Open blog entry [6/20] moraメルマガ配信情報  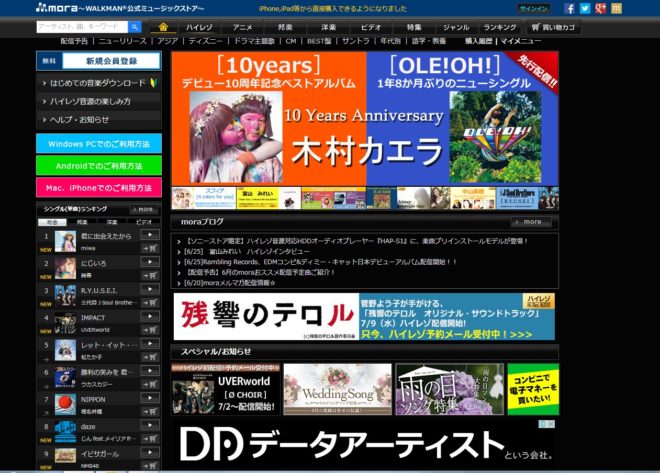click(230, 283)
